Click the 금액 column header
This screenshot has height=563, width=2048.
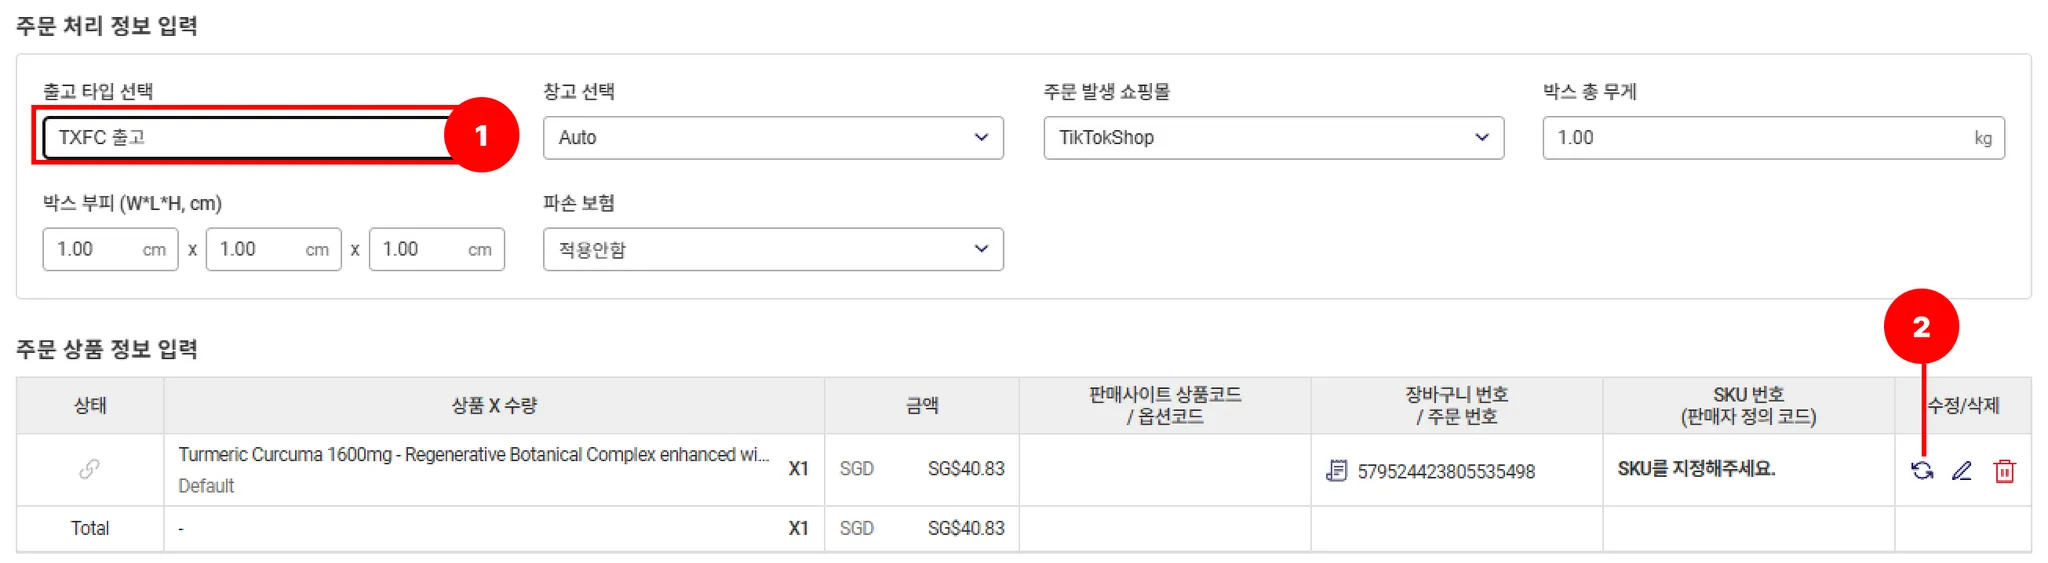tap(921, 405)
